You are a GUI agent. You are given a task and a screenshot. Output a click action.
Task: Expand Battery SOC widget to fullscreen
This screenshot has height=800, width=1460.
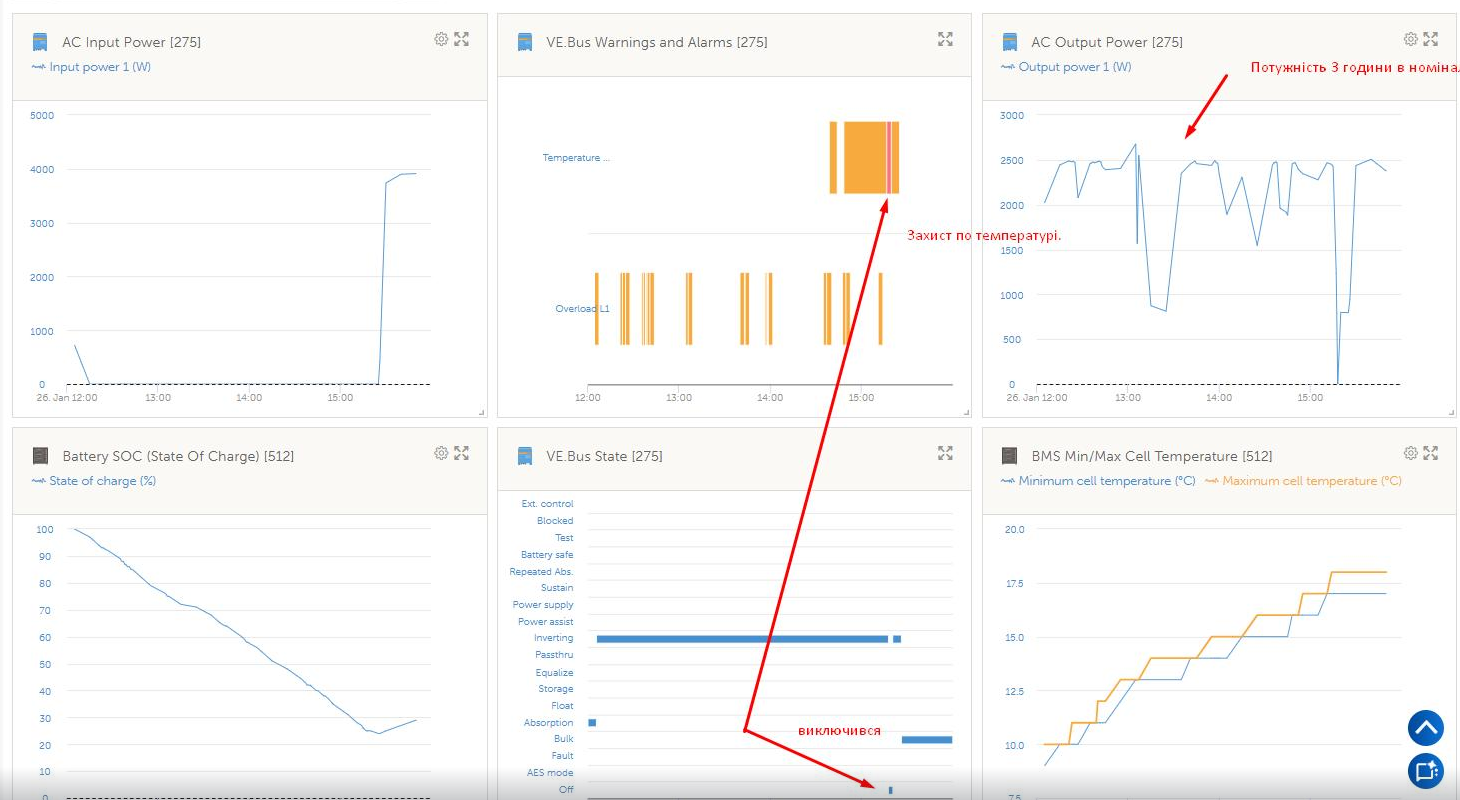click(x=461, y=453)
